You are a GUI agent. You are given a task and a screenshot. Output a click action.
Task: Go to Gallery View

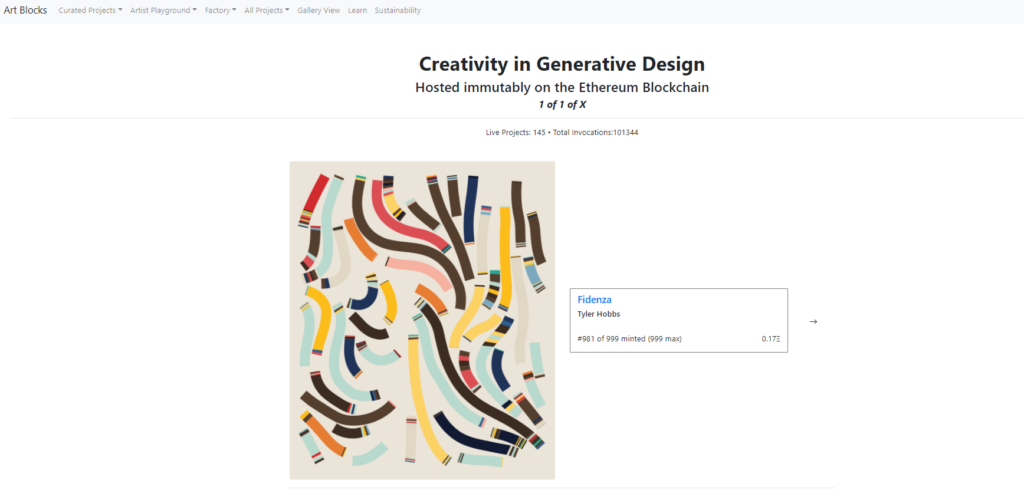[318, 10]
